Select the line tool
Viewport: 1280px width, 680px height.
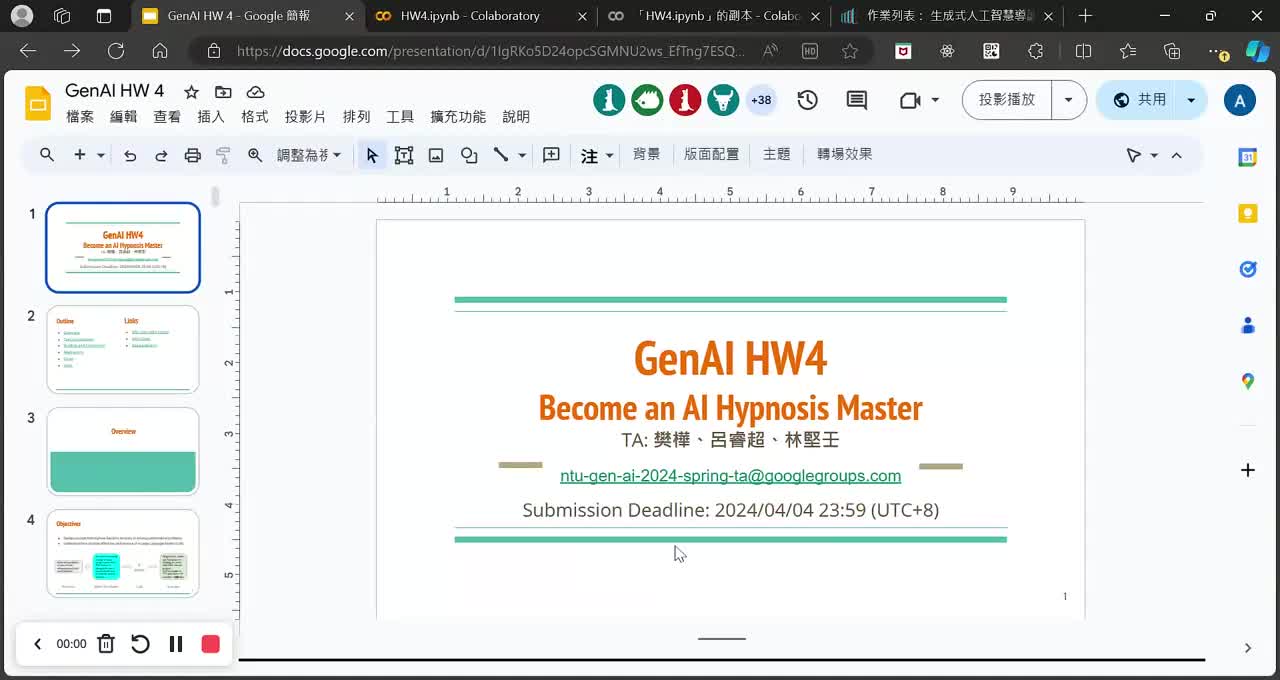(x=501, y=155)
